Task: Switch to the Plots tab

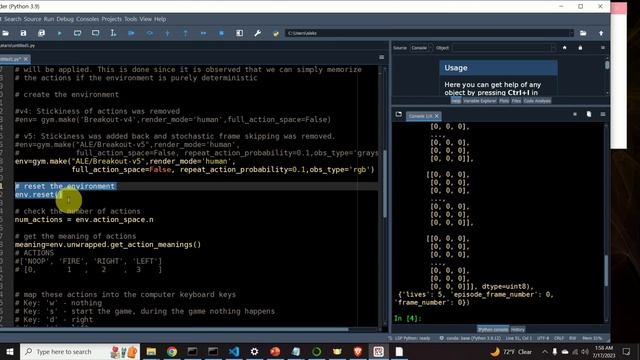Action: (504, 101)
